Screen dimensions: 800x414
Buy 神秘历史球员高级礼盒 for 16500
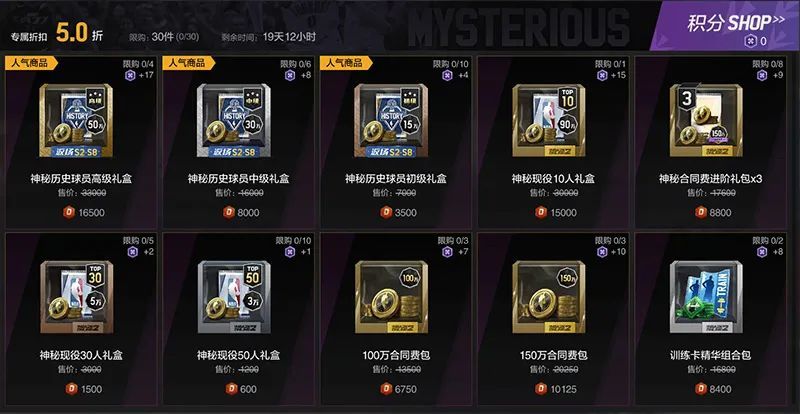(84, 212)
